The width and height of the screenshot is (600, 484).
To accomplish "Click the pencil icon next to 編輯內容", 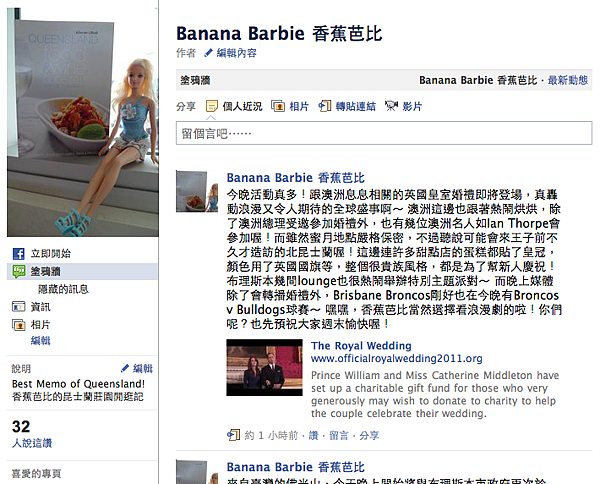I will pyautogui.click(x=208, y=53).
